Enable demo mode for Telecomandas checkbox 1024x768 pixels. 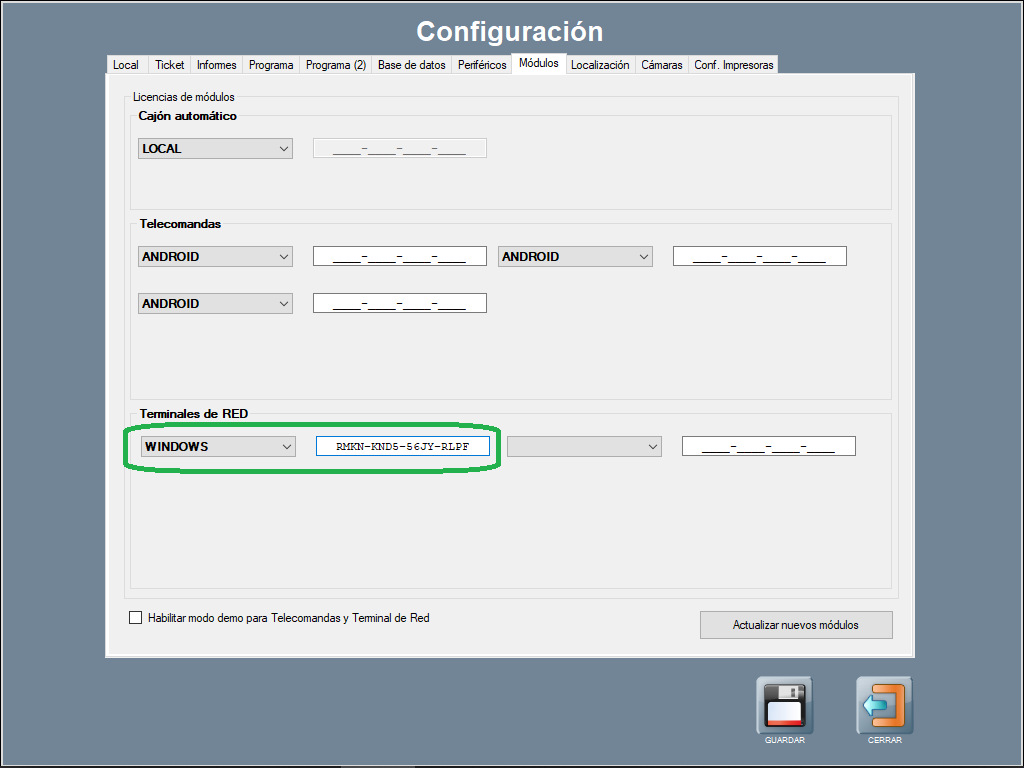pos(136,618)
